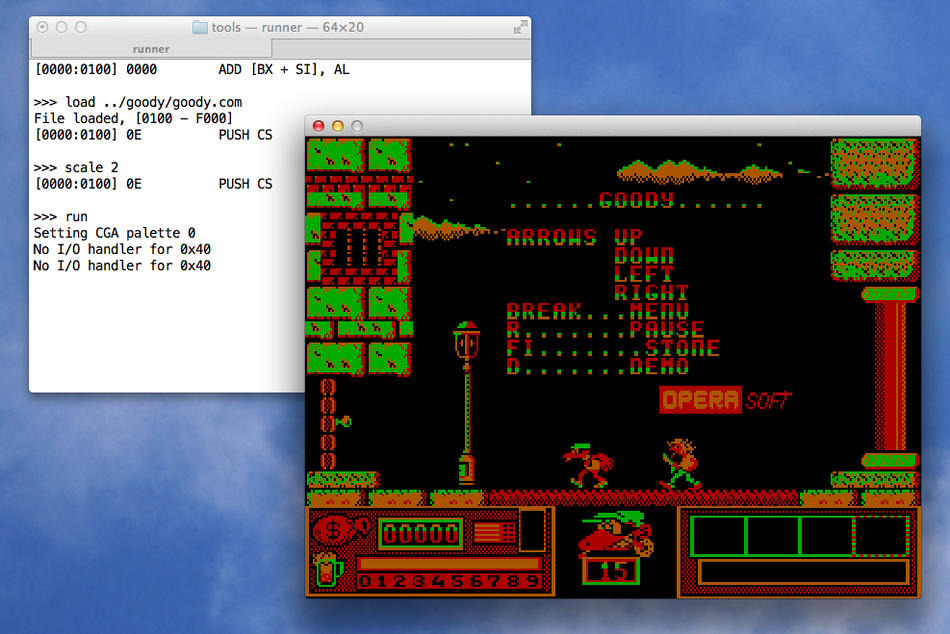Image resolution: width=950 pixels, height=634 pixels.
Task: Click the Goody thief character sprite
Action: (x=587, y=465)
